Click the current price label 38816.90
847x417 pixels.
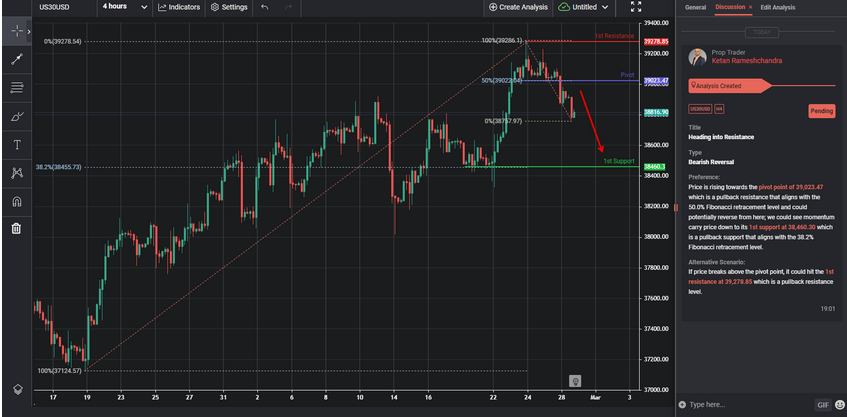(x=656, y=112)
